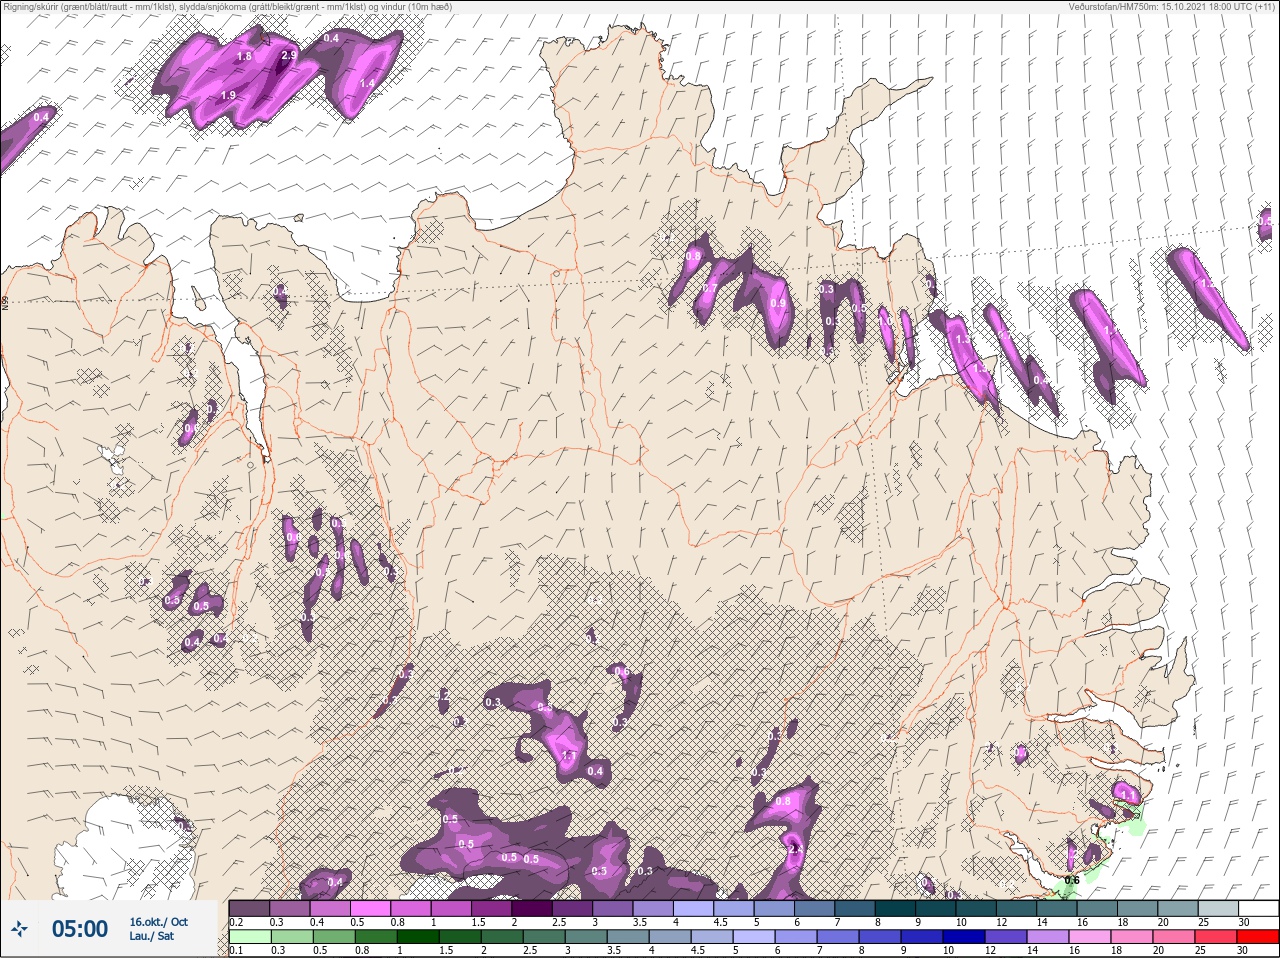Click the dark plum swatch above the 0.2 label
The image size is (1280, 958).
(x=249, y=909)
